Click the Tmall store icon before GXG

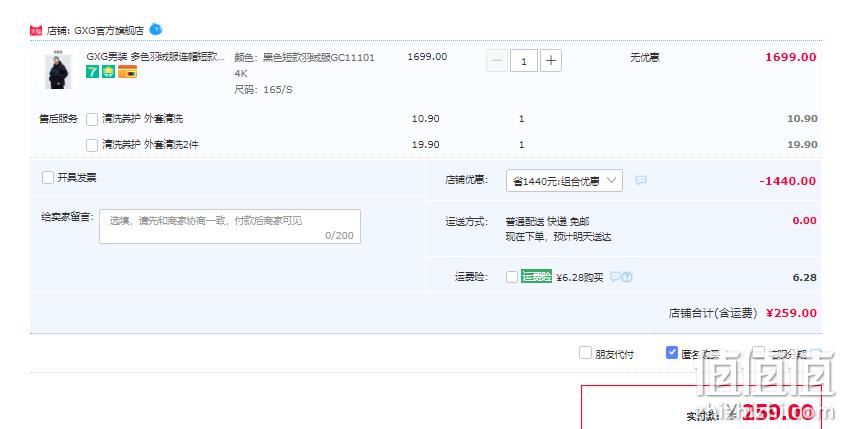click(x=36, y=31)
